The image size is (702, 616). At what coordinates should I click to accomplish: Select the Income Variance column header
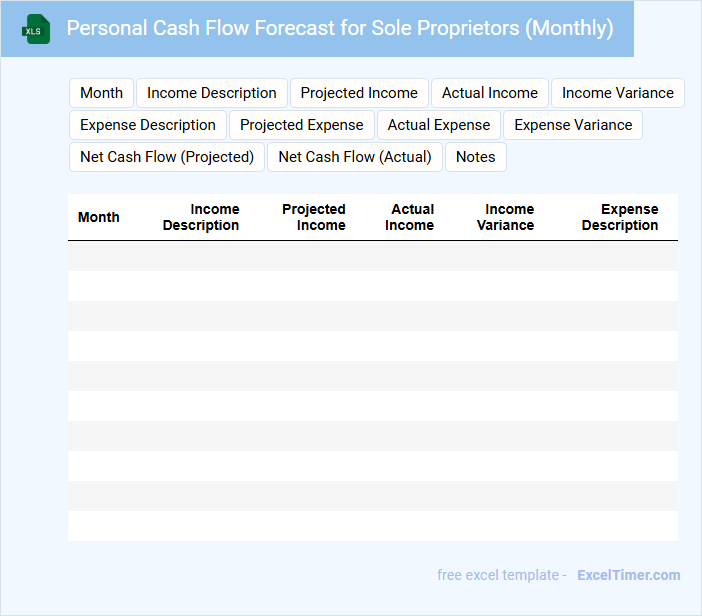(506, 217)
